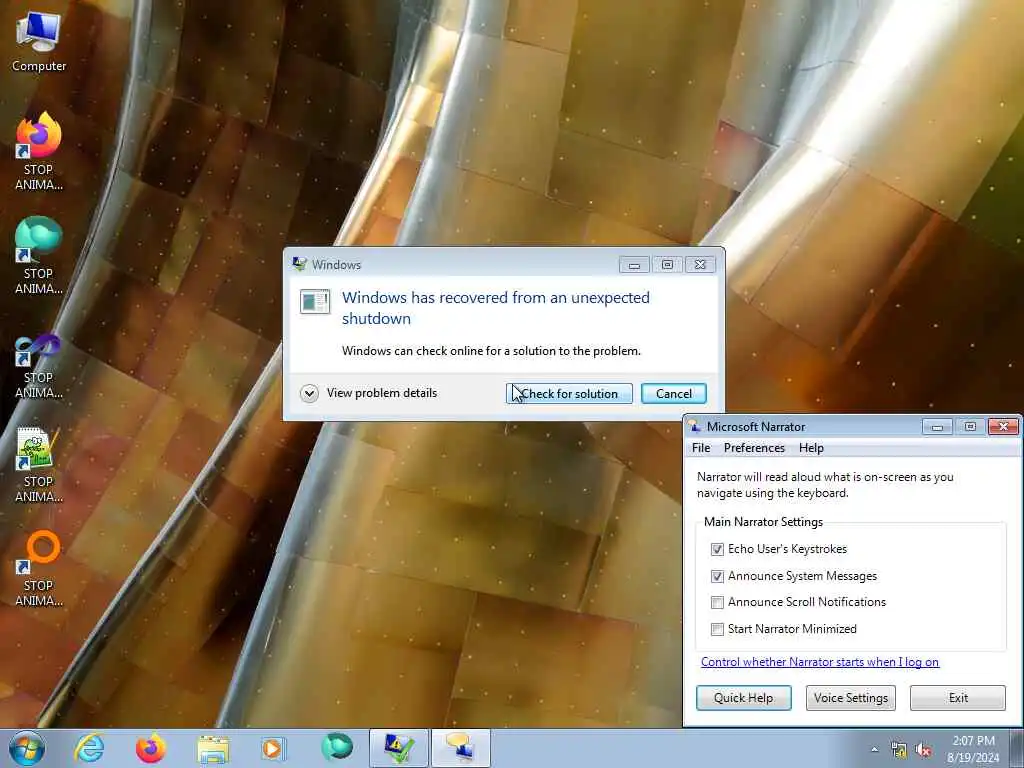The height and width of the screenshot is (768, 1024).
Task: Click the problem report icon in the dialog
Action: coord(315,302)
